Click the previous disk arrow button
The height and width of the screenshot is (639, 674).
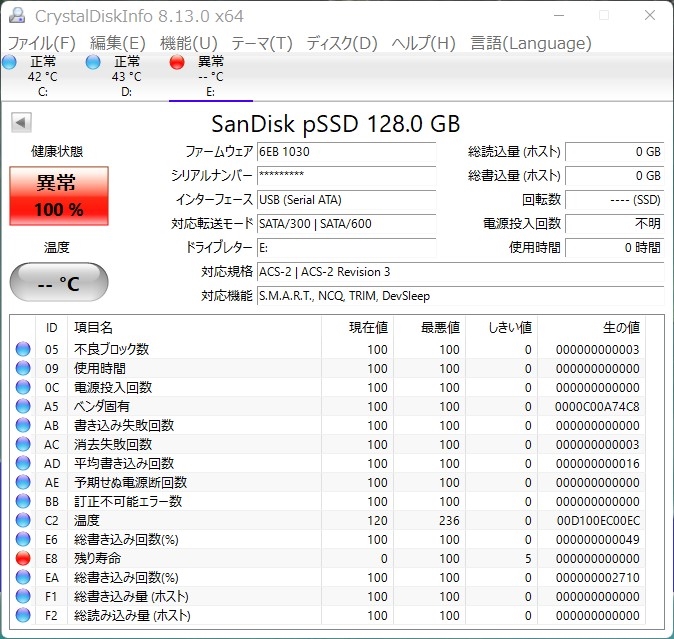click(x=21, y=123)
